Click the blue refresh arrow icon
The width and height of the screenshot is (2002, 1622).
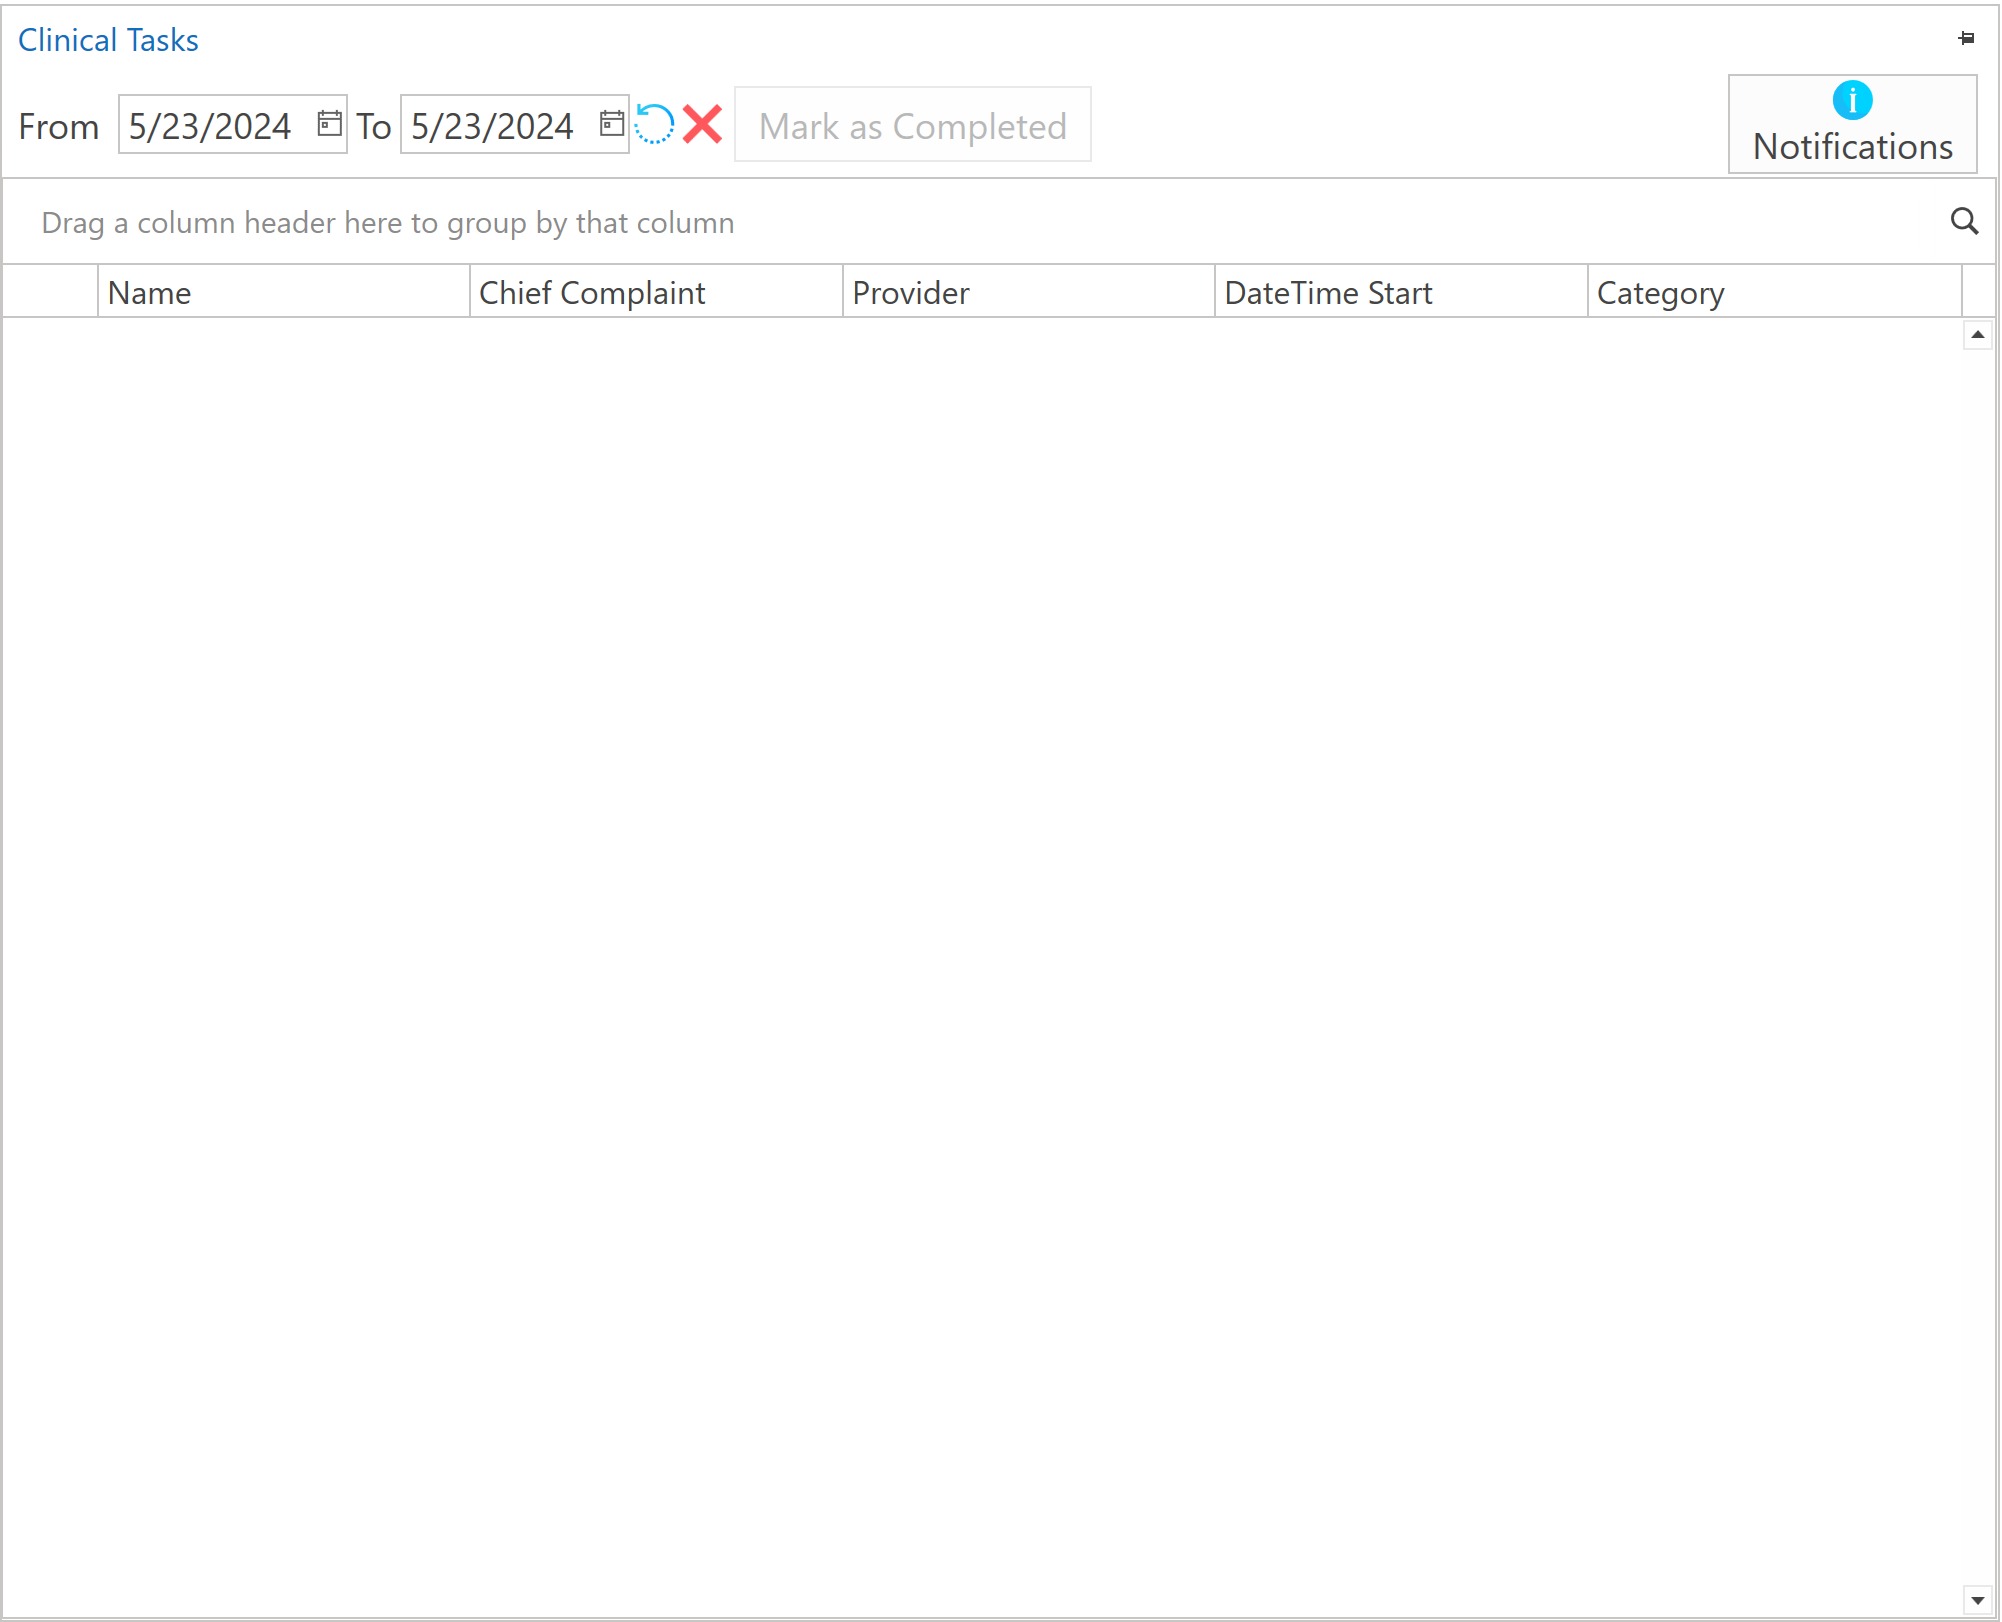655,125
